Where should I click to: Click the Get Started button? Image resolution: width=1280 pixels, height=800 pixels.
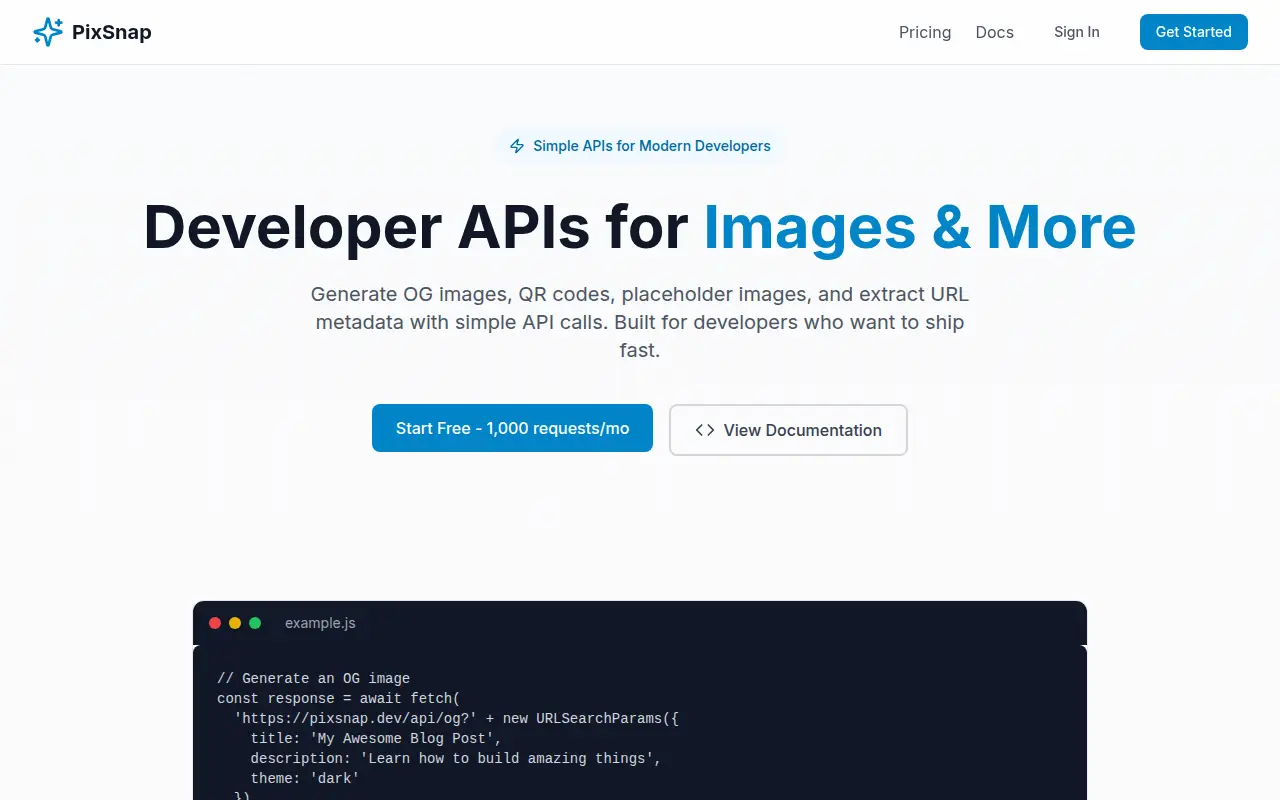(1194, 32)
